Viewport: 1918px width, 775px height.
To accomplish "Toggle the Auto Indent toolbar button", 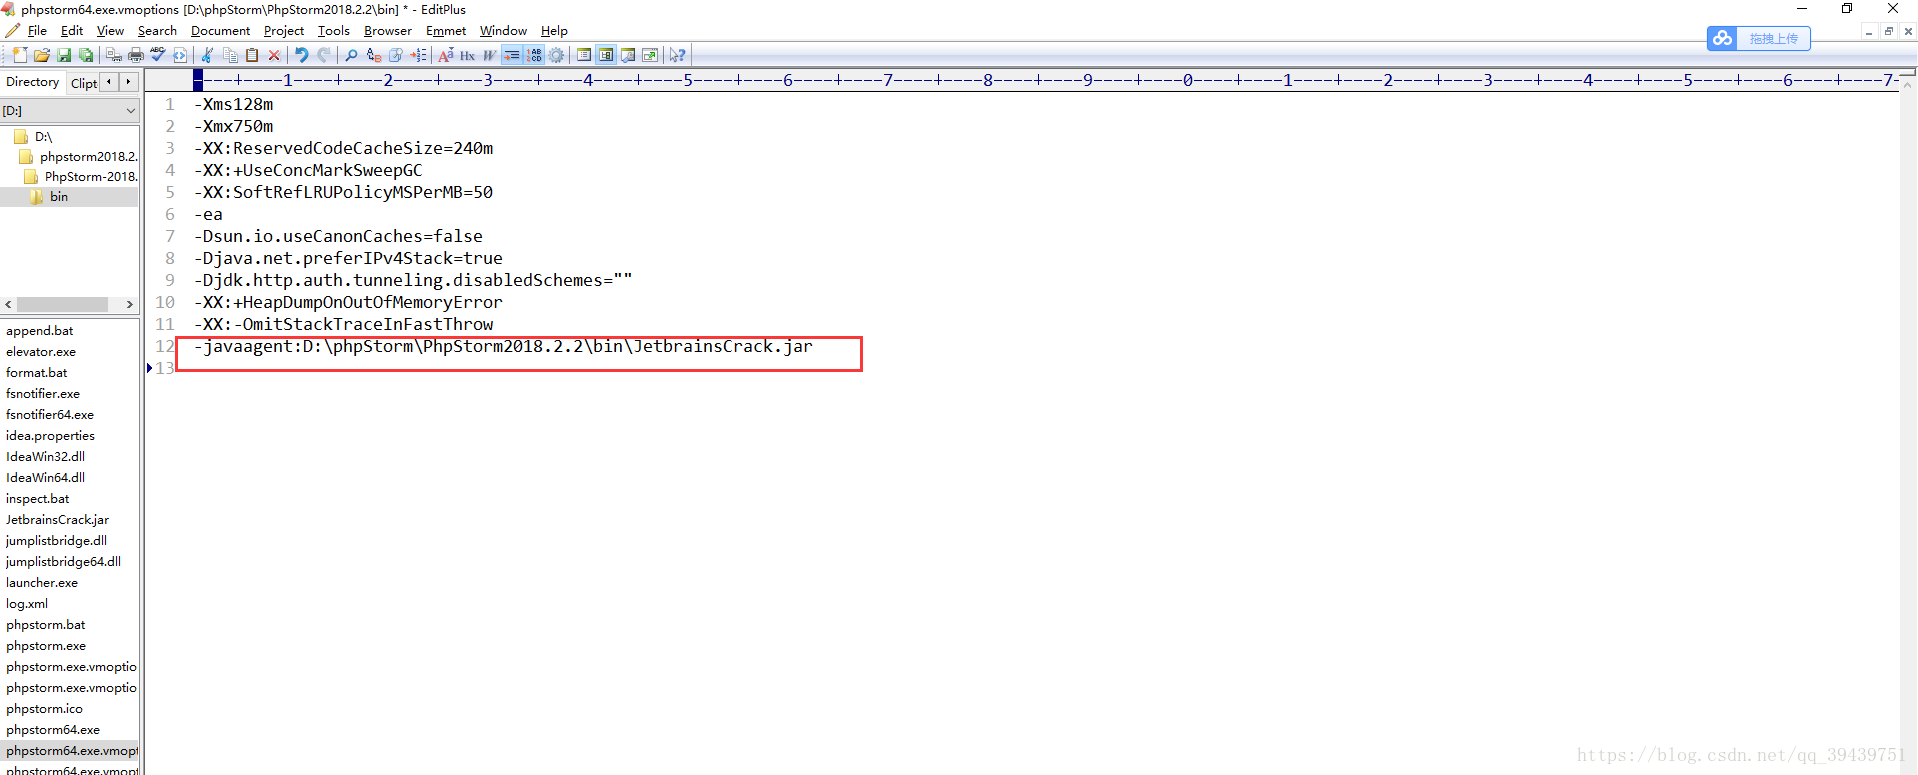I will pos(512,55).
